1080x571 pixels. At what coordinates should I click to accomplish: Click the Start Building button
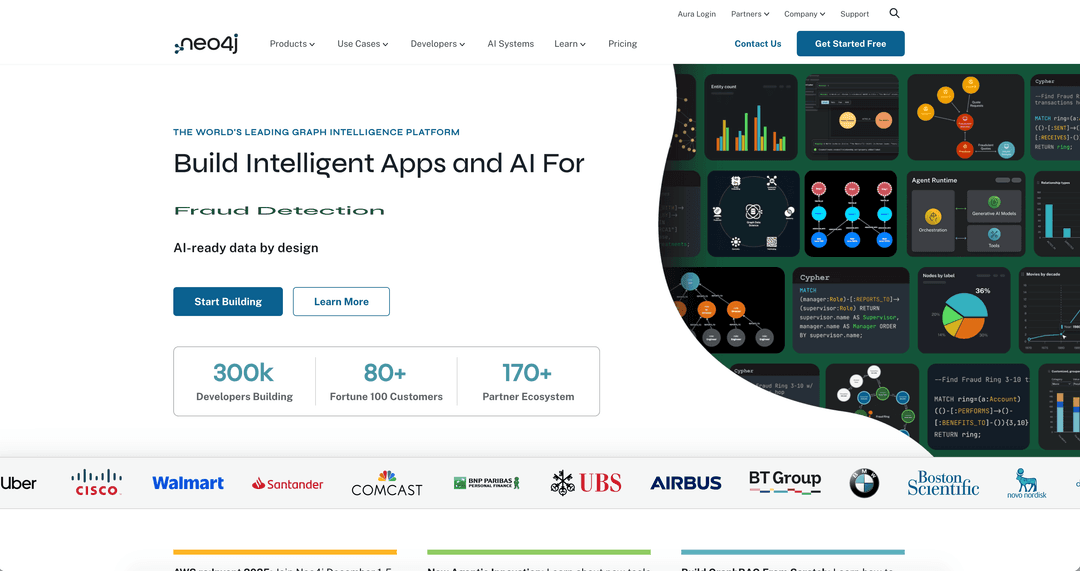point(228,302)
